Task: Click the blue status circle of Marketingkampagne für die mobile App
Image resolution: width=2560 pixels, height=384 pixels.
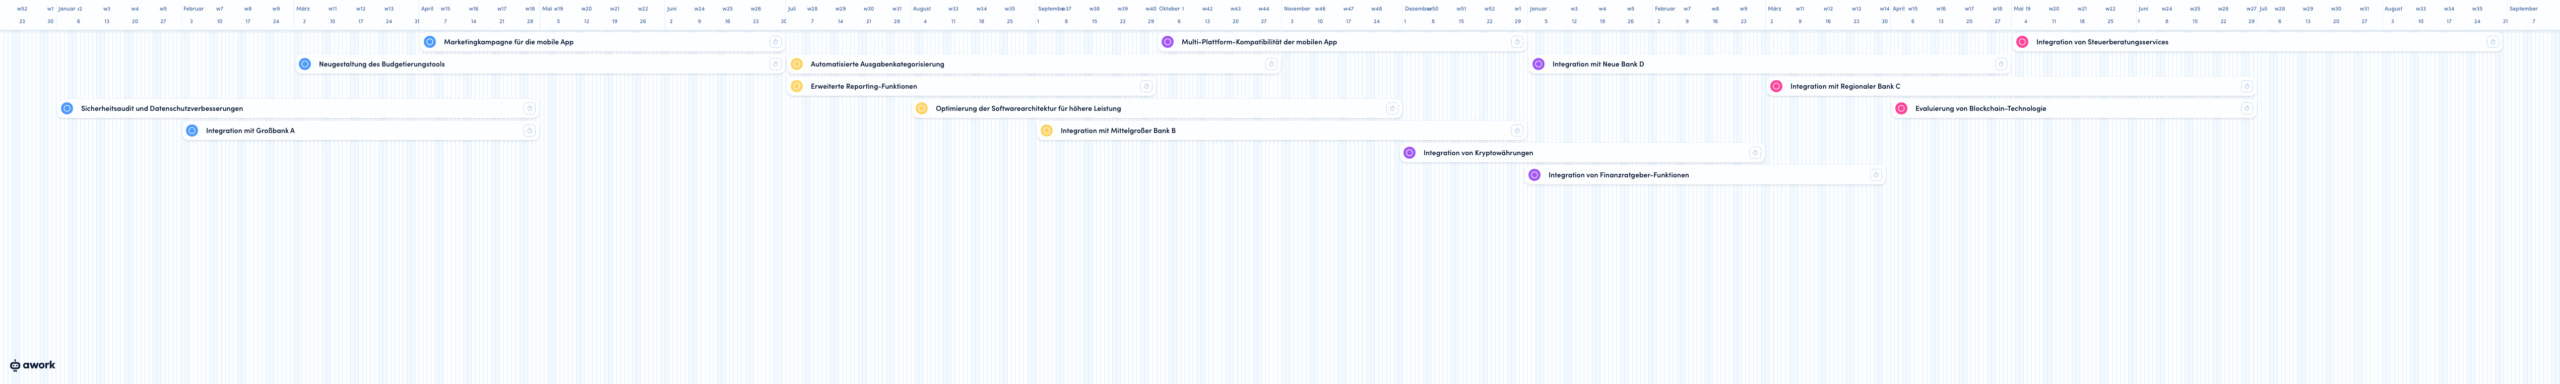Action: [430, 42]
